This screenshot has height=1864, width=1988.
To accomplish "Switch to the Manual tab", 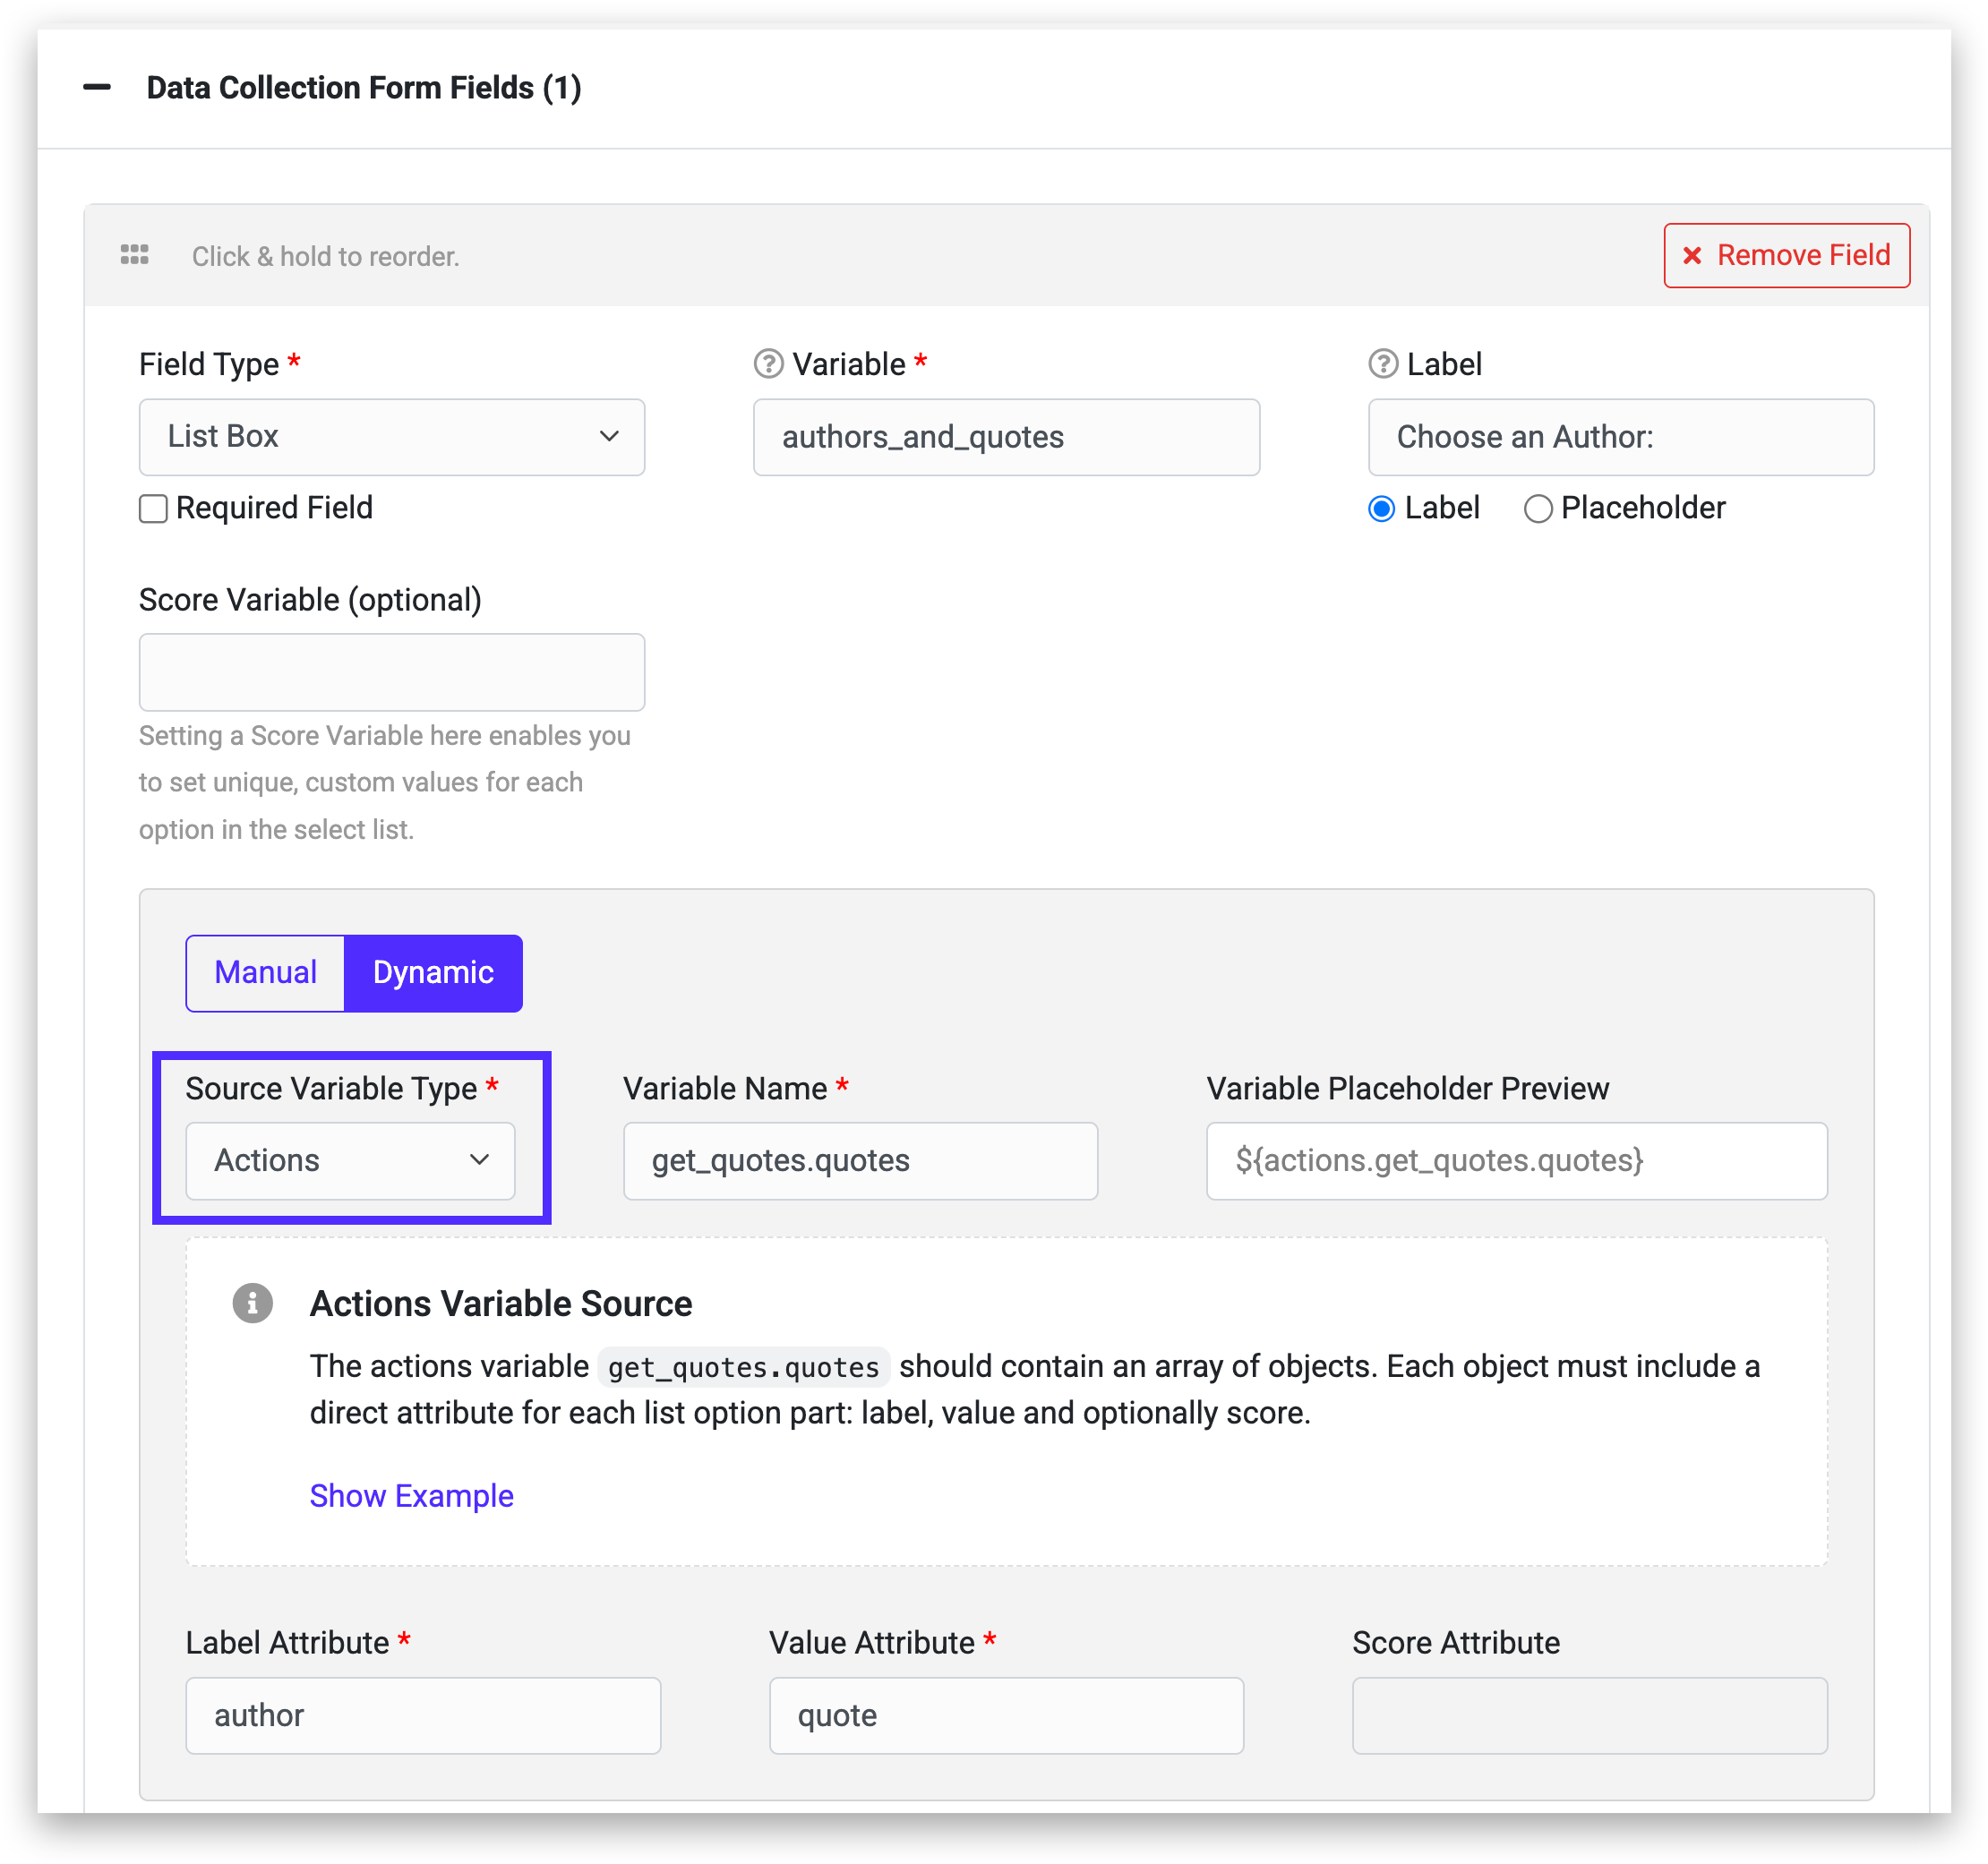I will pos(265,973).
